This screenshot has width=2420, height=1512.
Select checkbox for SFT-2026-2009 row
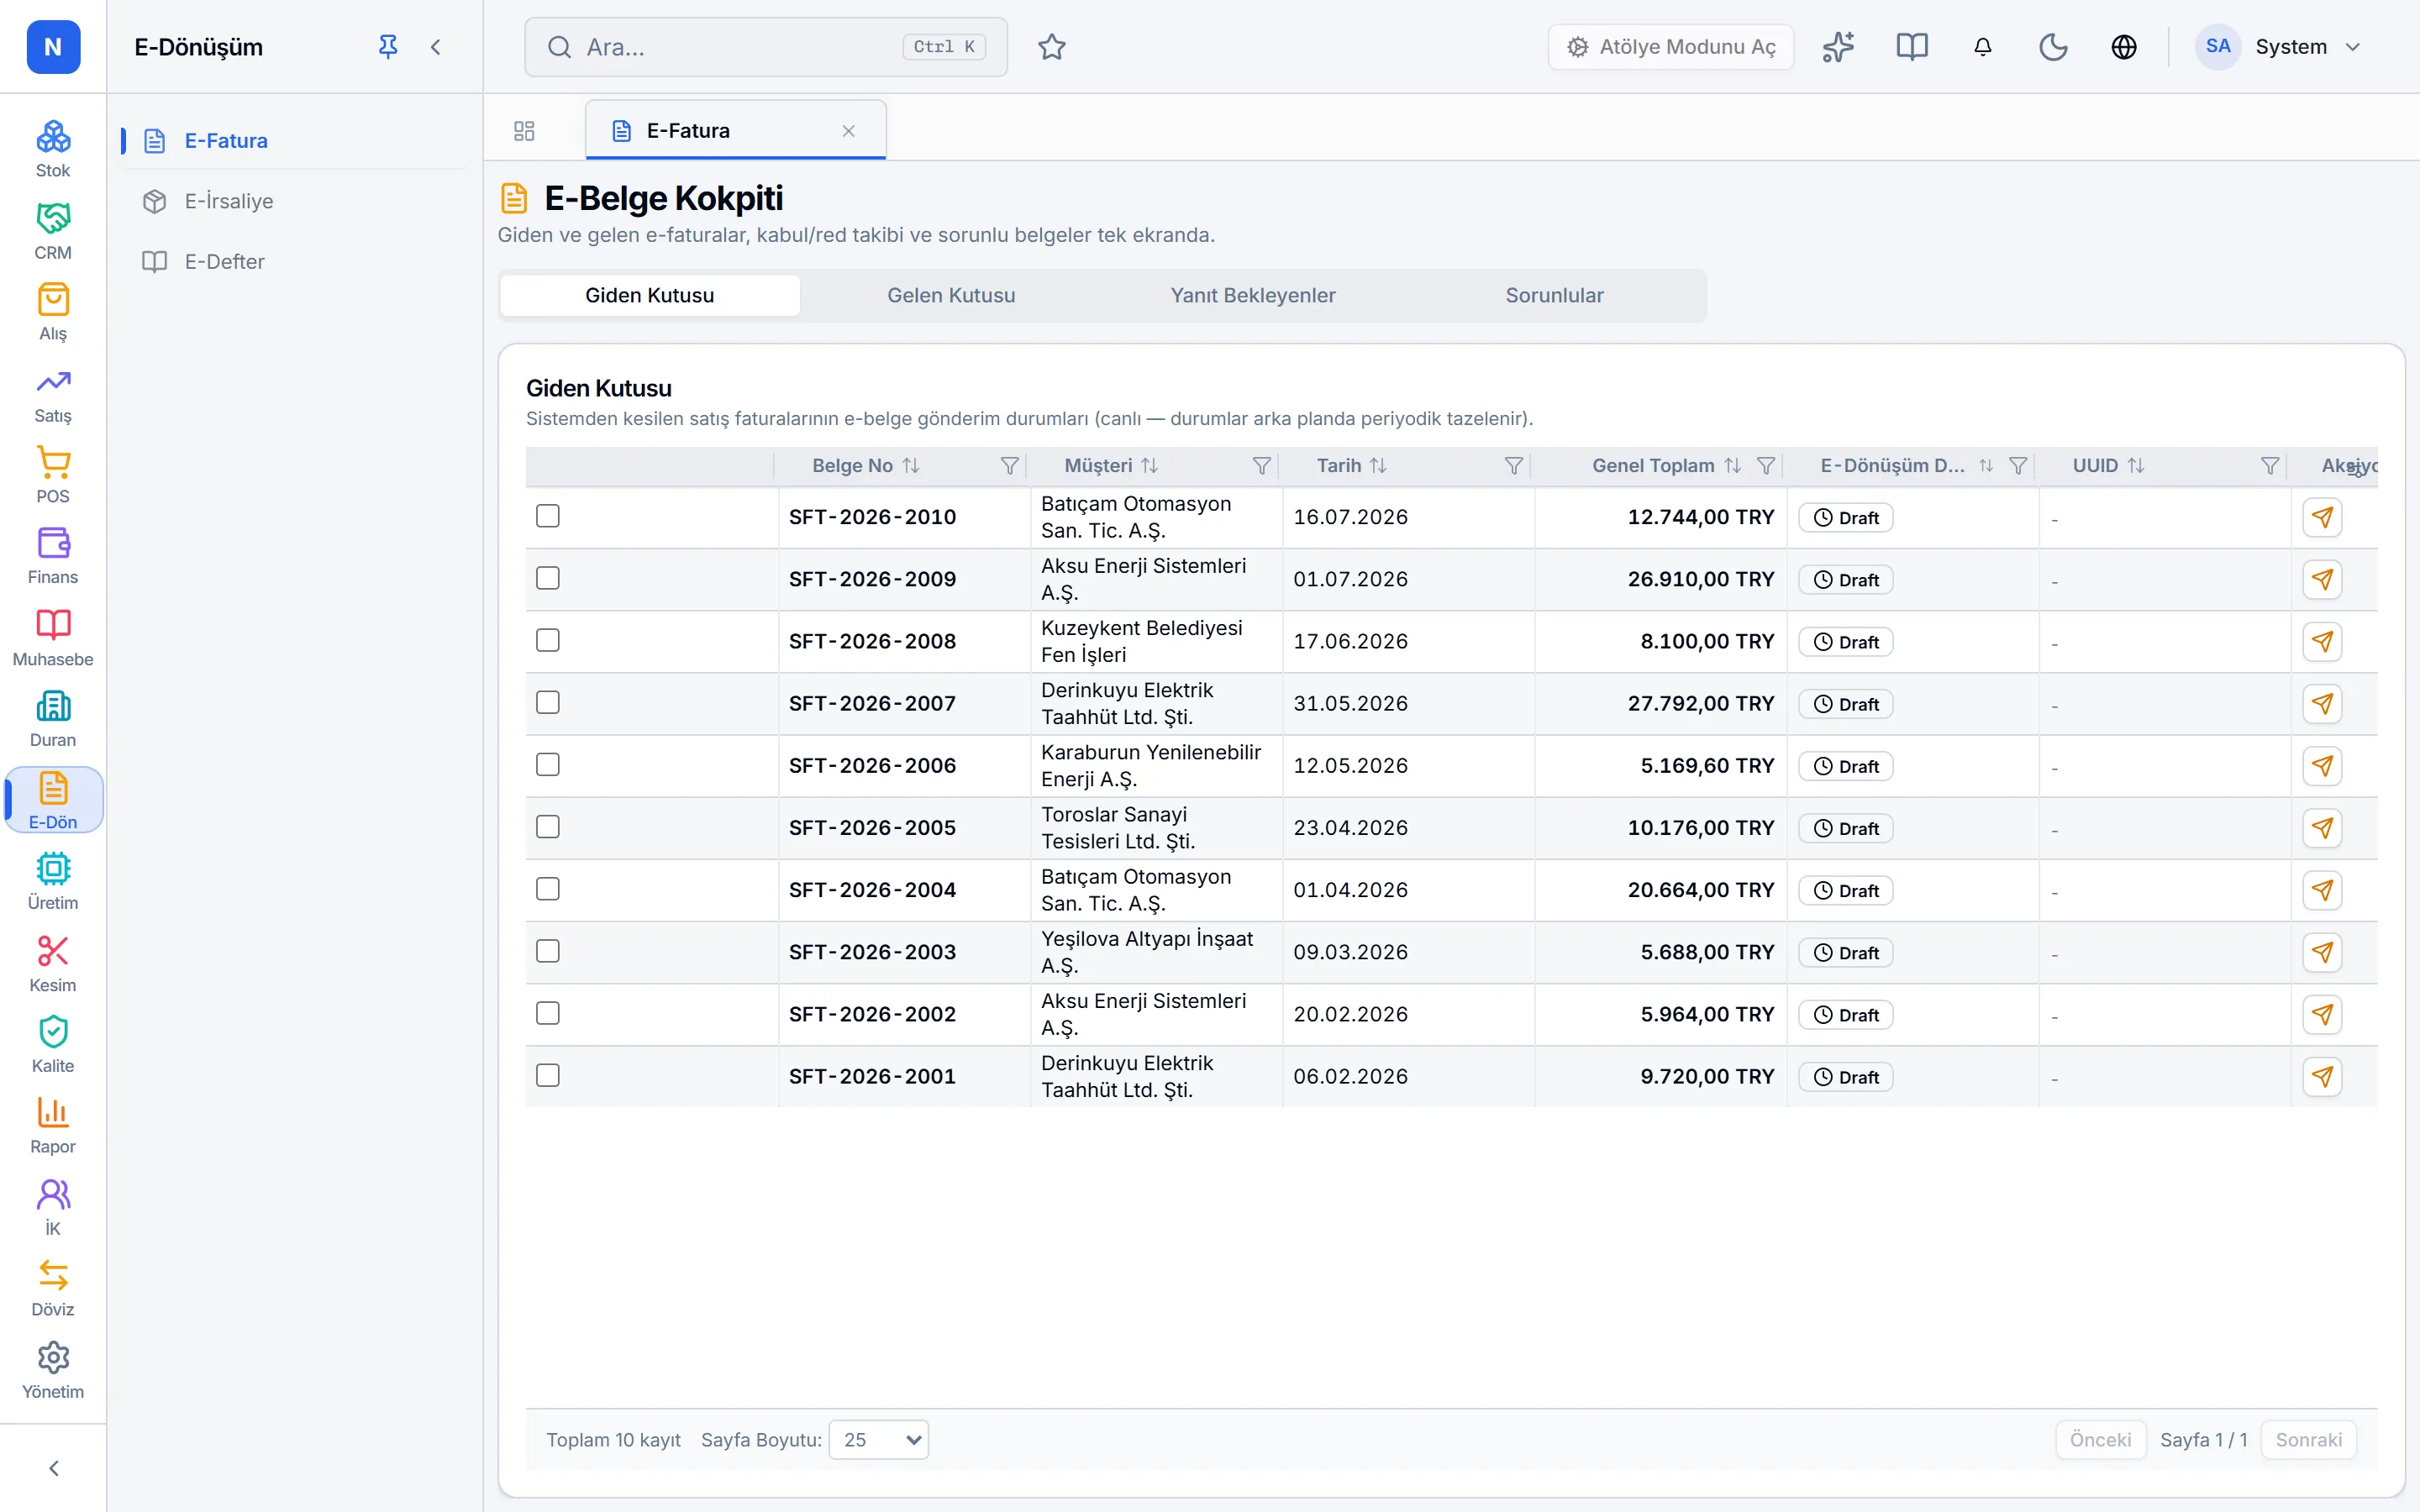pos(547,578)
